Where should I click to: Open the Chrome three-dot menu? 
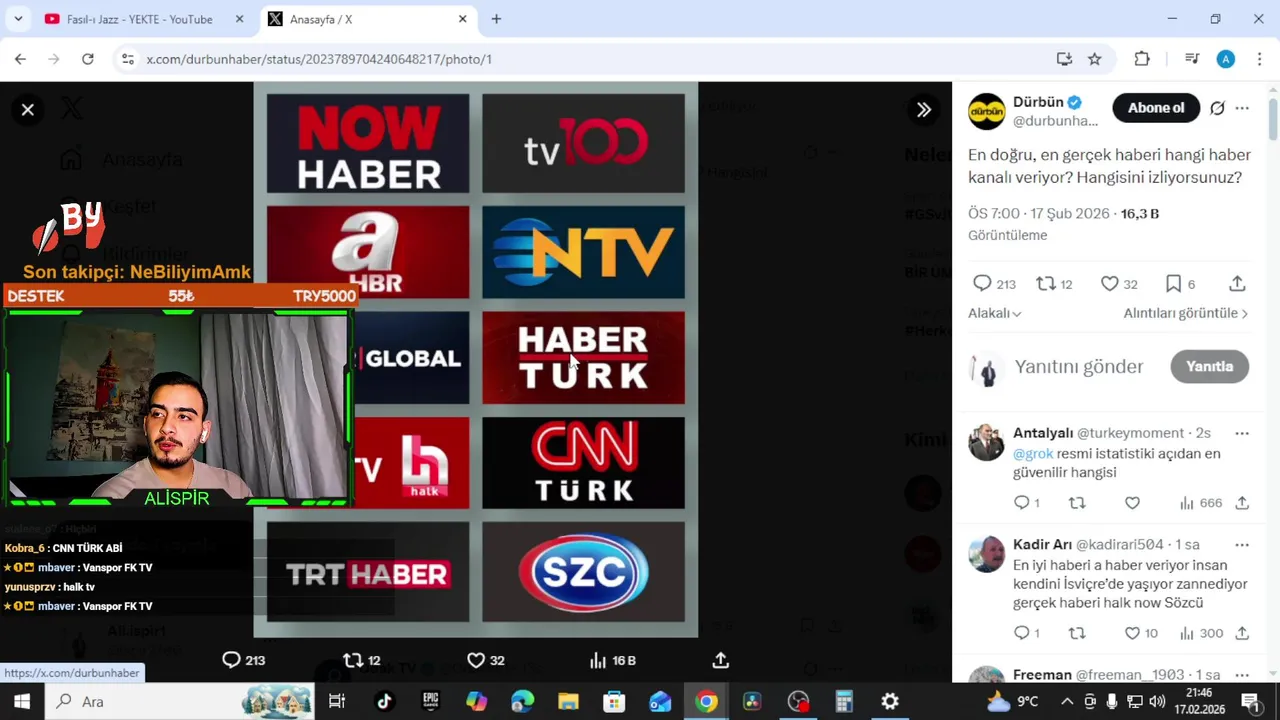click(1258, 59)
